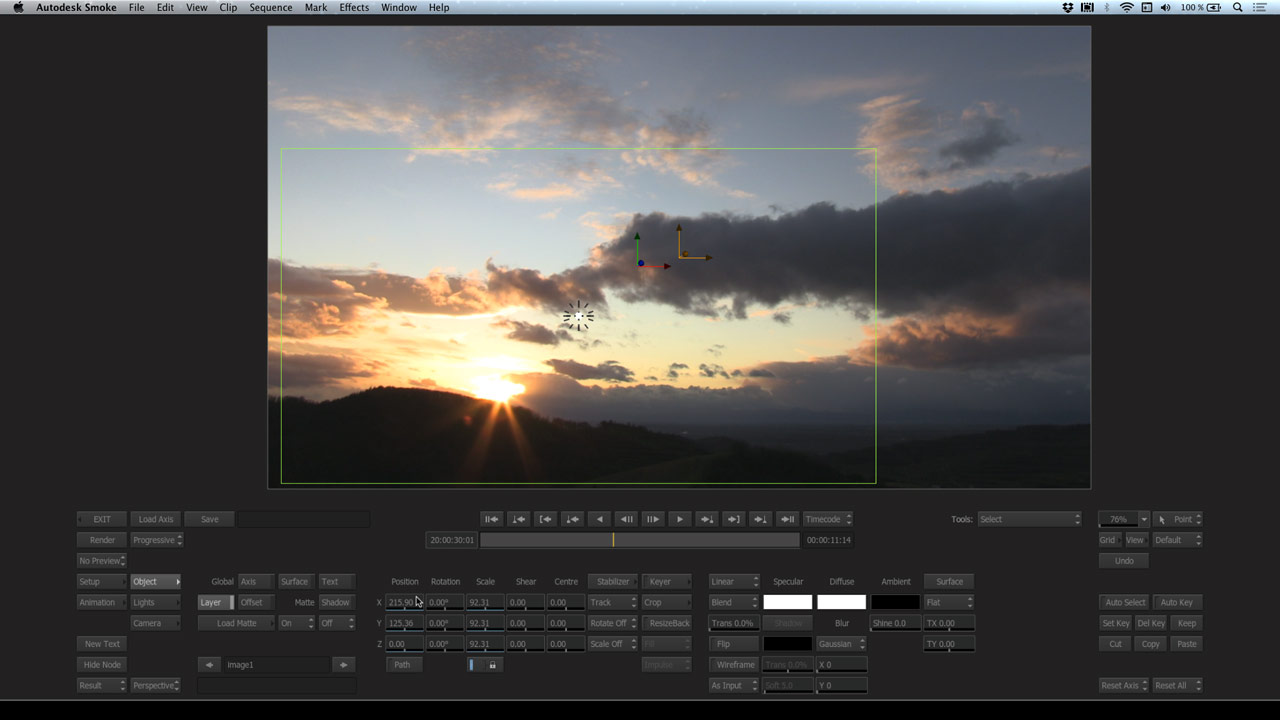The image size is (1280, 720).
Task: Click the play backward arrow button
Action: pyautogui.click(x=599, y=519)
